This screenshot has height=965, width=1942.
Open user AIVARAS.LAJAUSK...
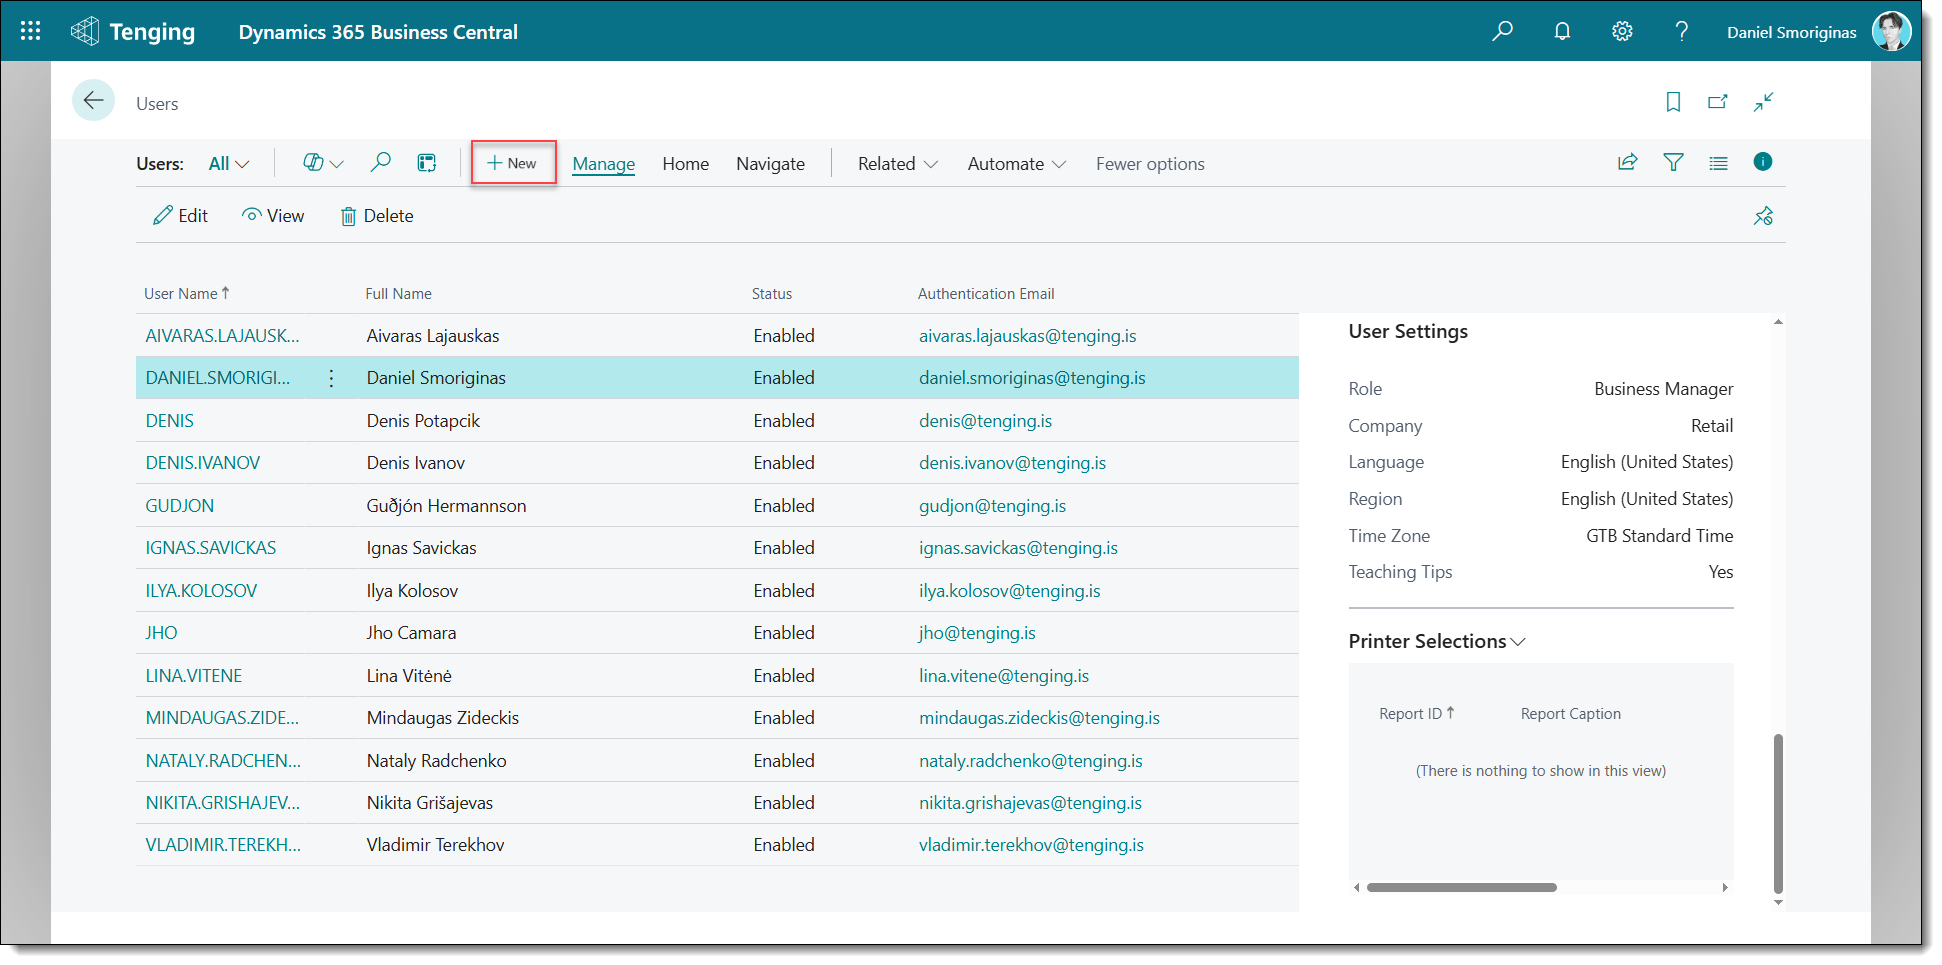click(x=222, y=336)
